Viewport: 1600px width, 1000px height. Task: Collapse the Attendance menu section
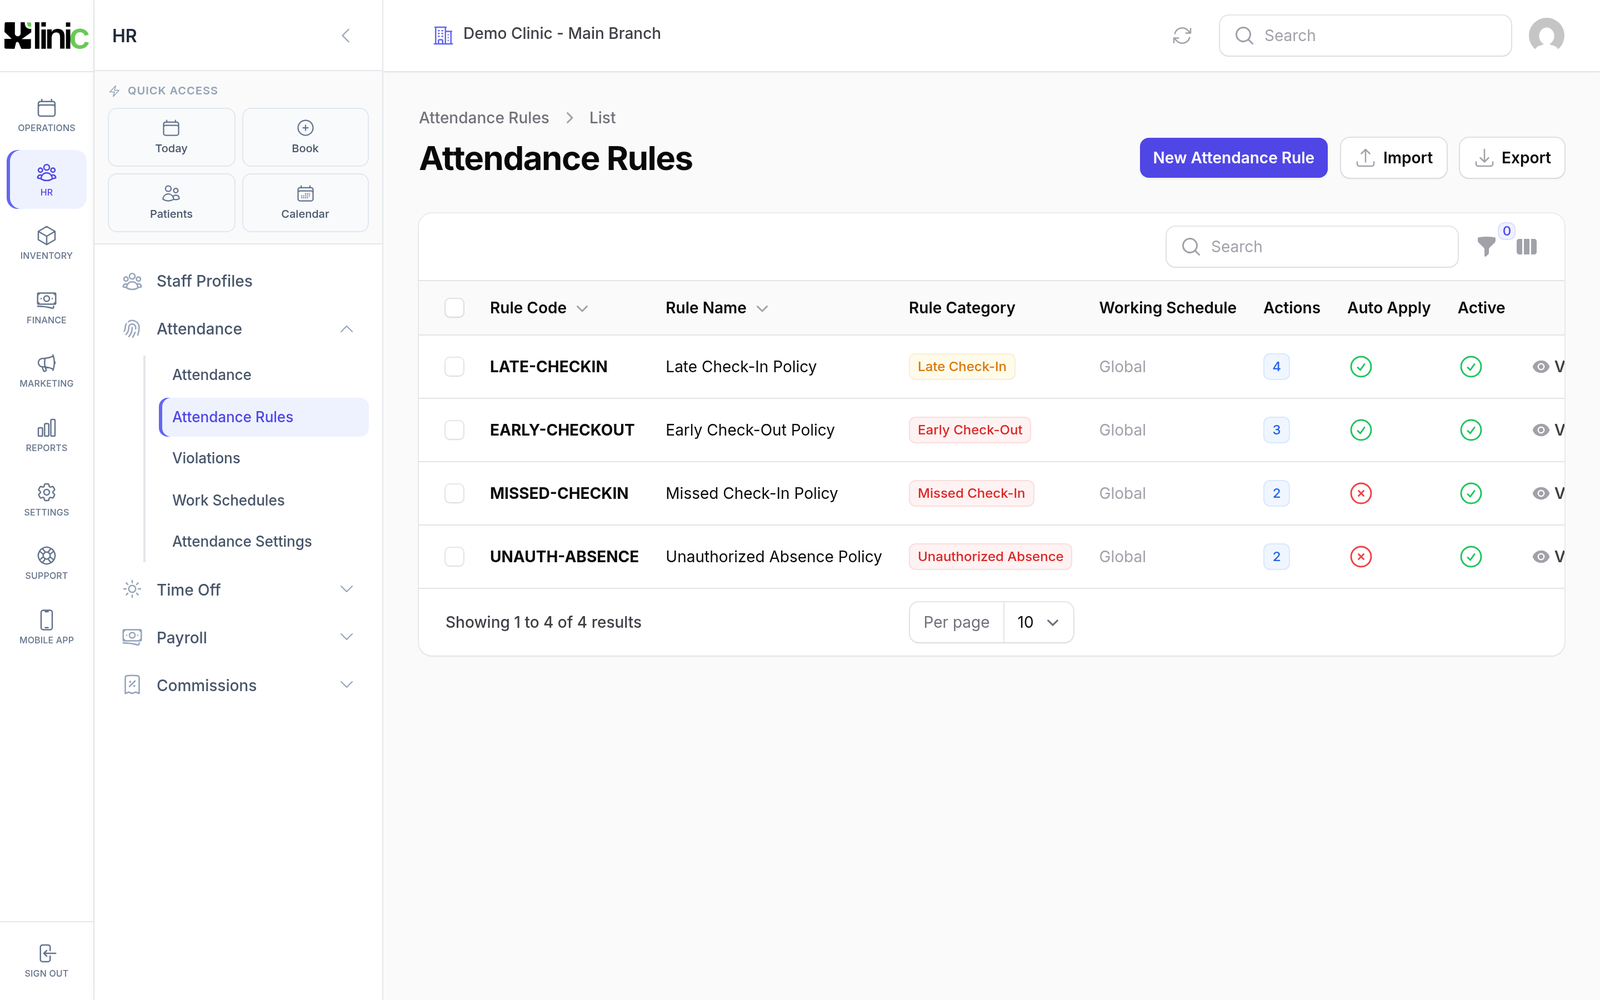tap(347, 329)
